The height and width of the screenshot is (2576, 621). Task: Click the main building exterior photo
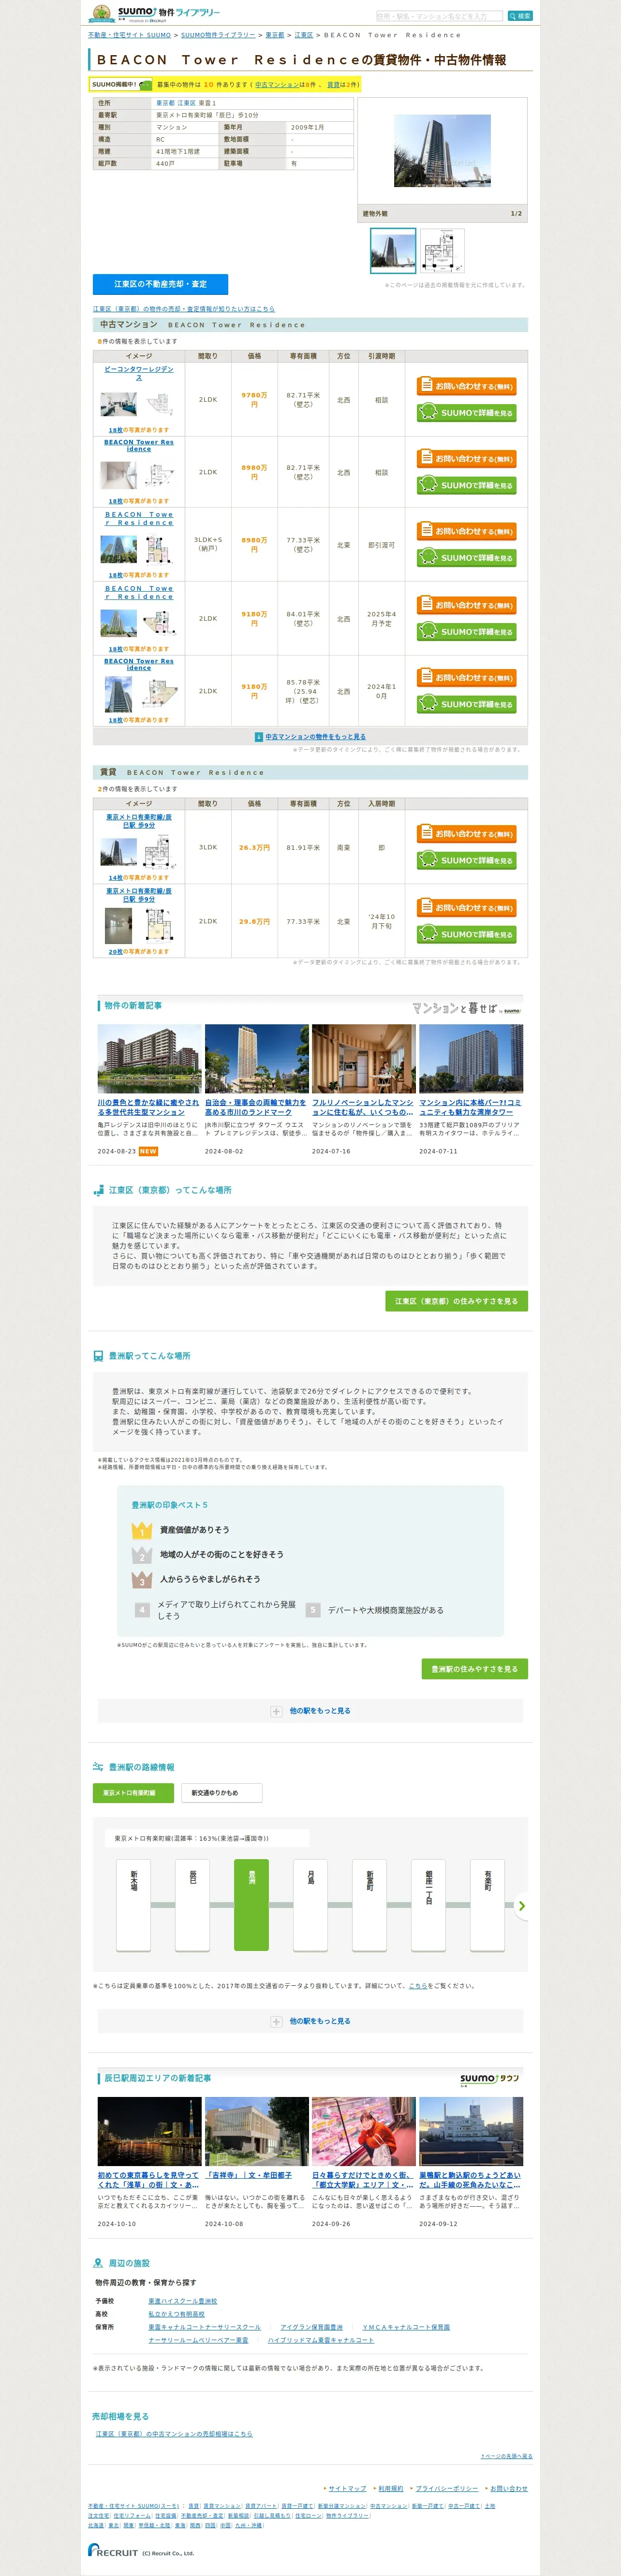pos(442,151)
